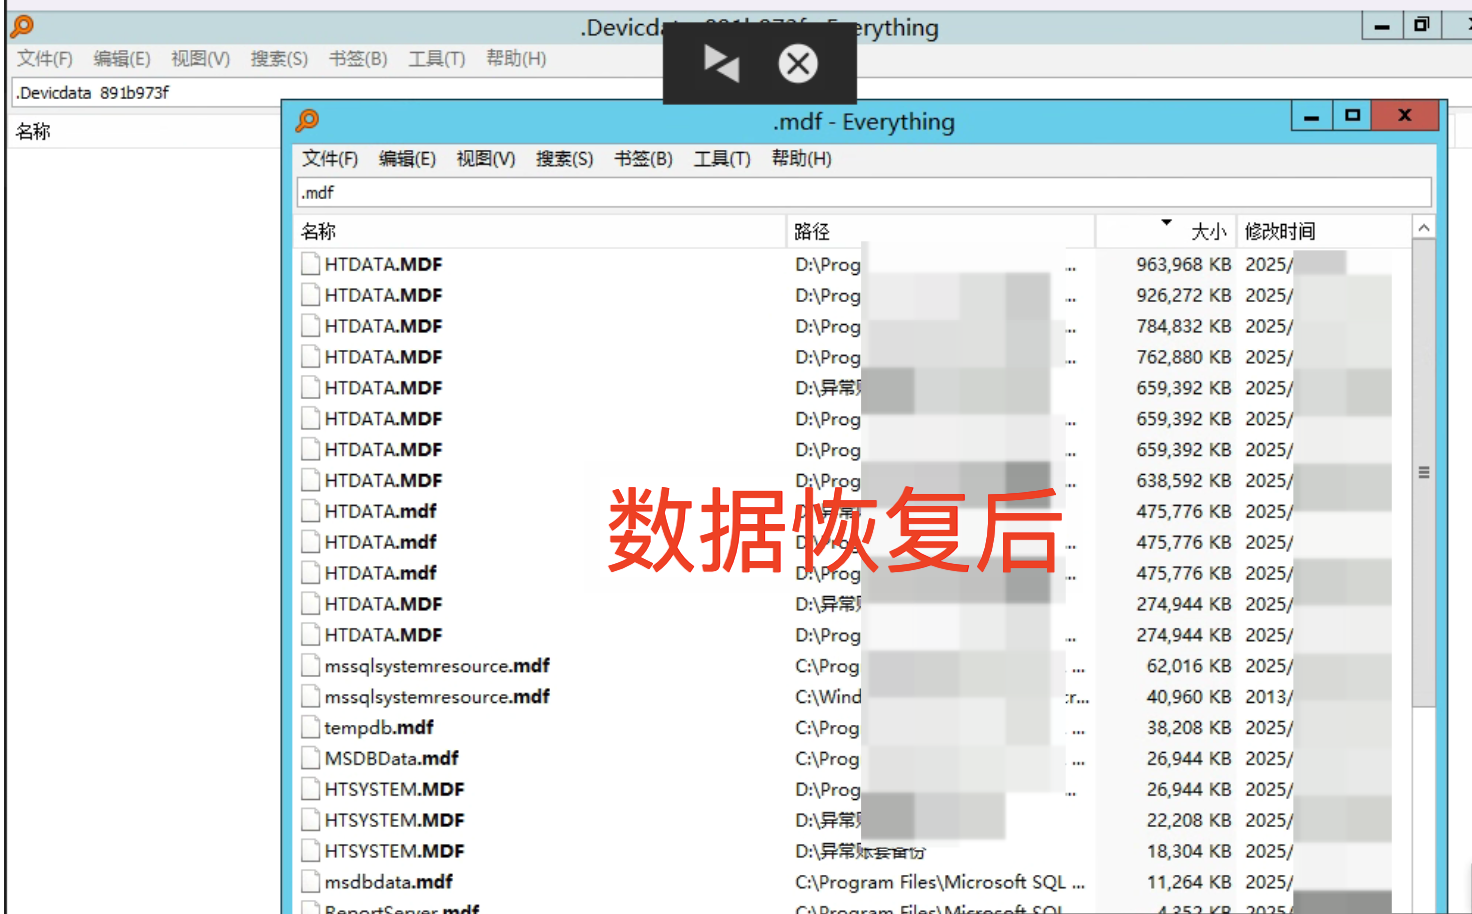
Task: Open 工具(T) menu in front window
Action: click(x=722, y=159)
